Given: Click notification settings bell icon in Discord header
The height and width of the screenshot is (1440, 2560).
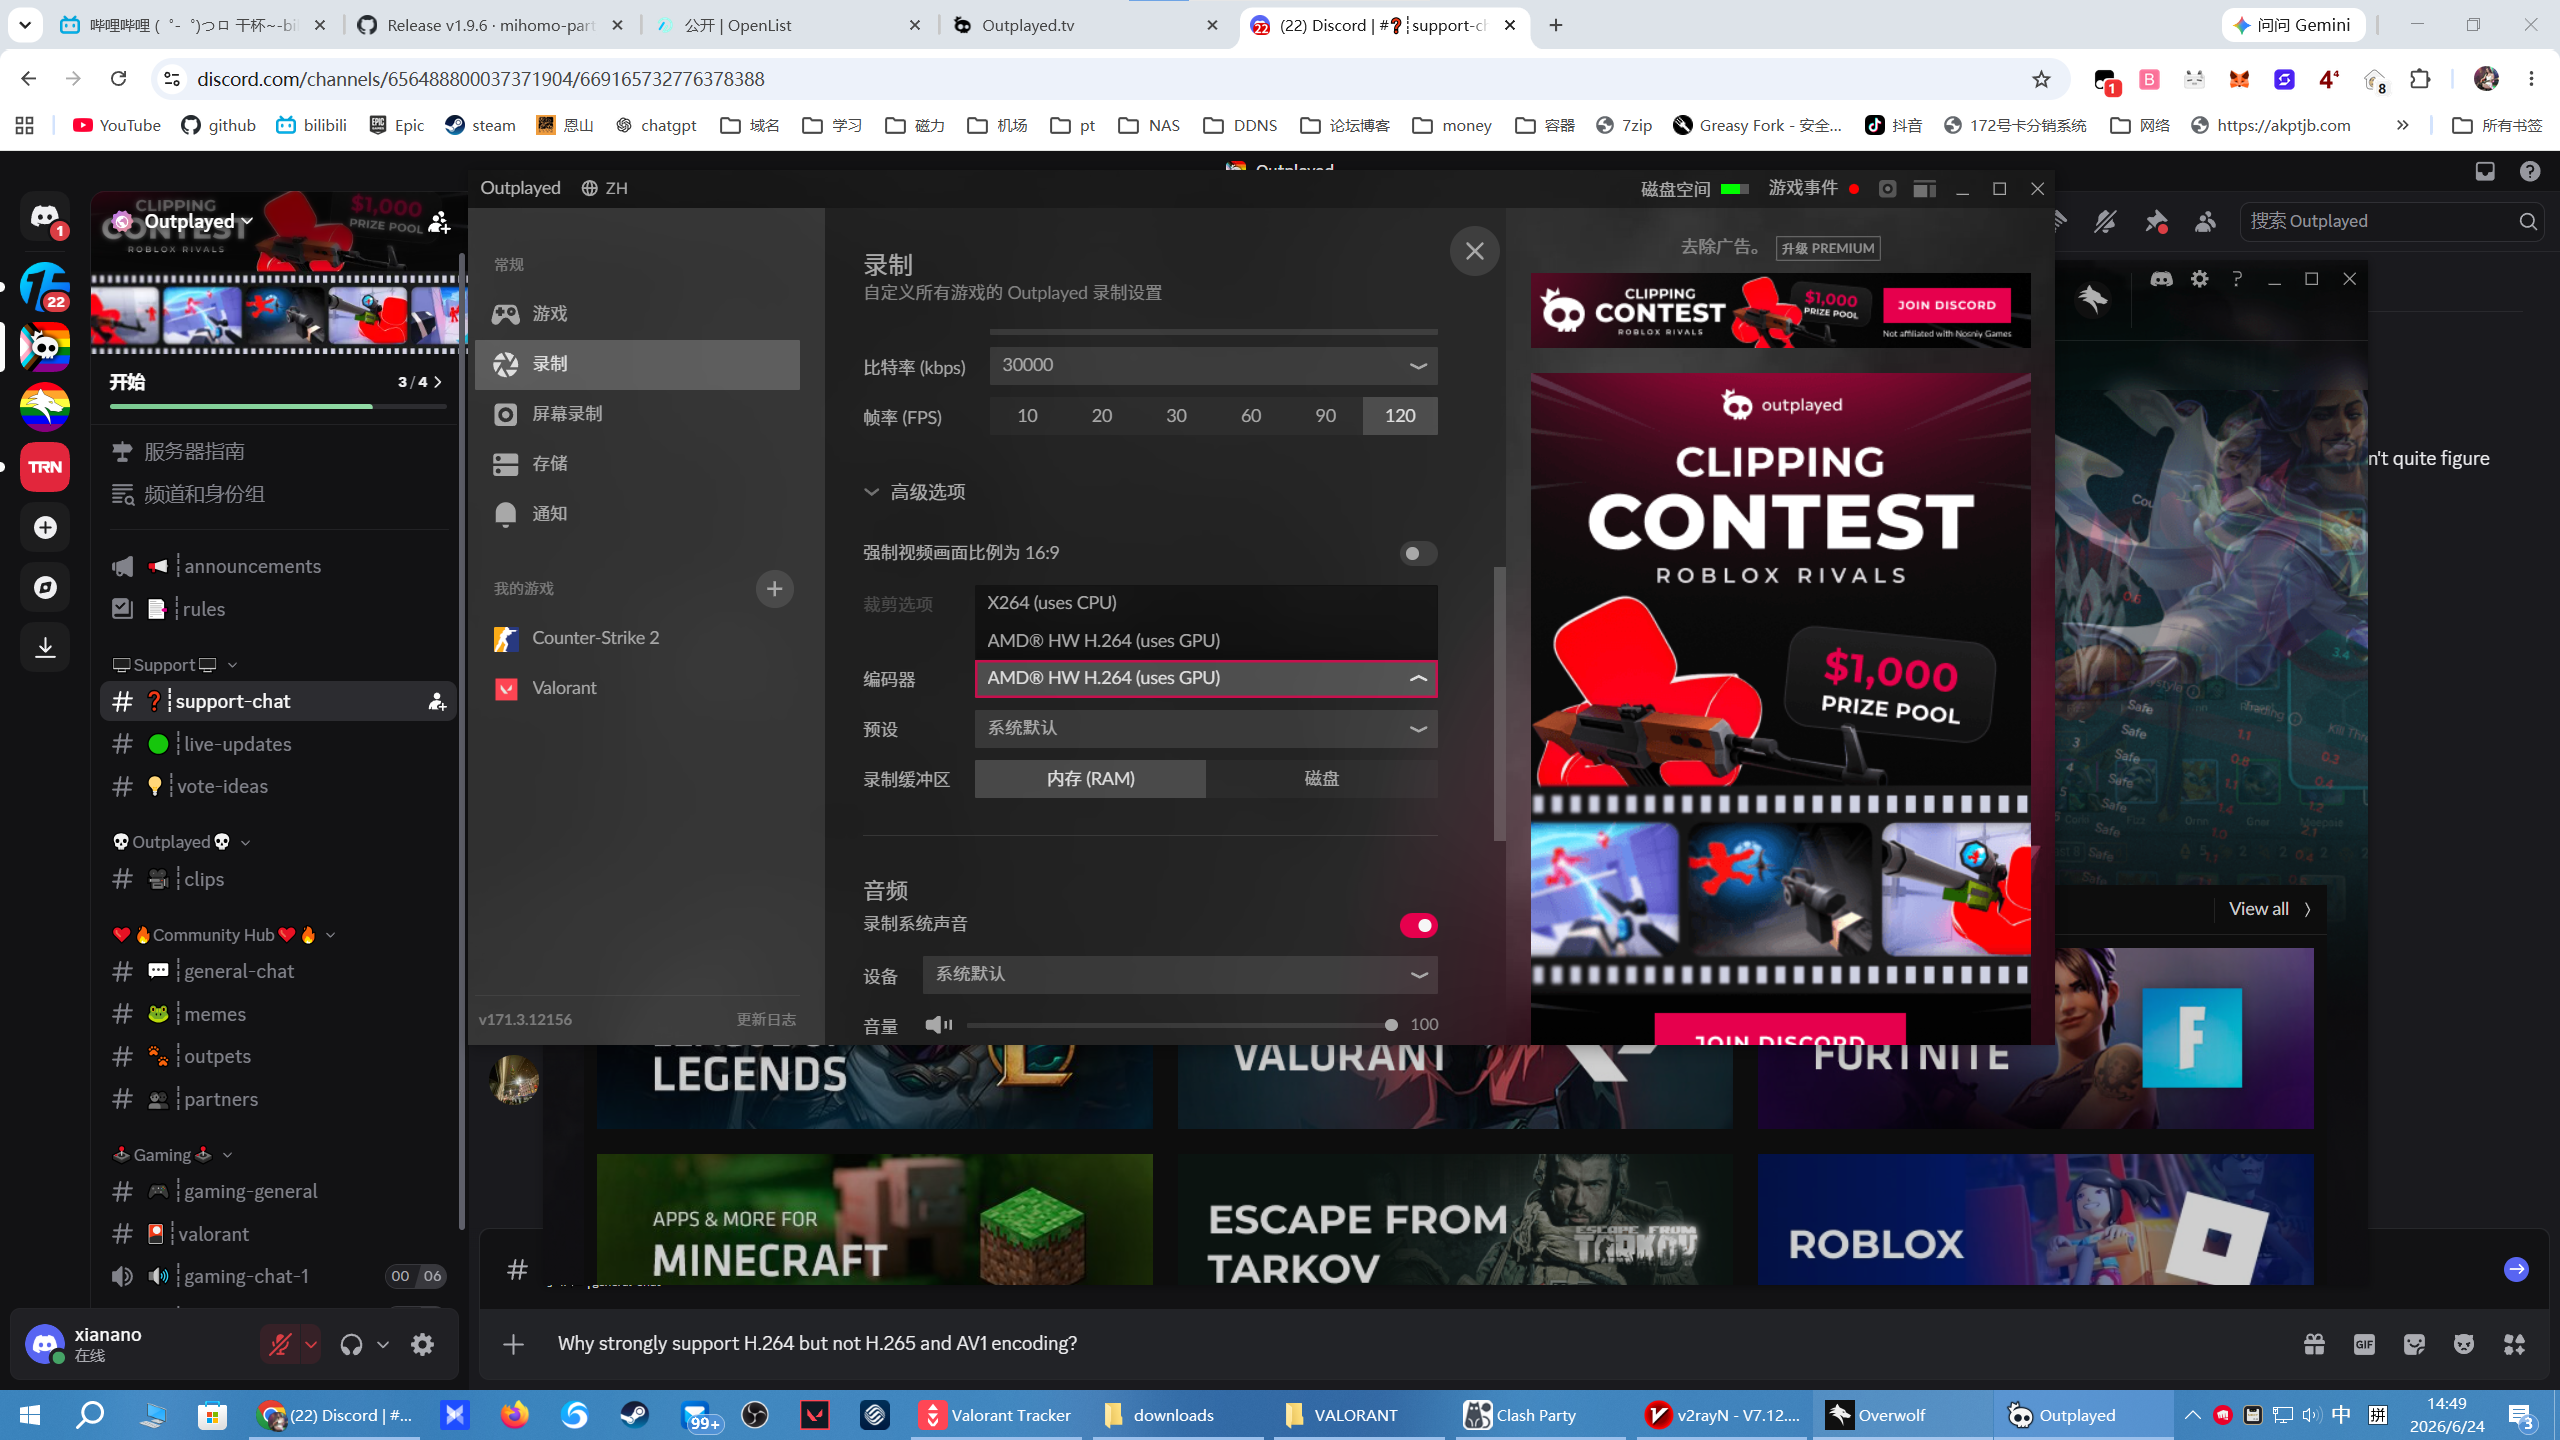Looking at the screenshot, I should coord(2105,221).
